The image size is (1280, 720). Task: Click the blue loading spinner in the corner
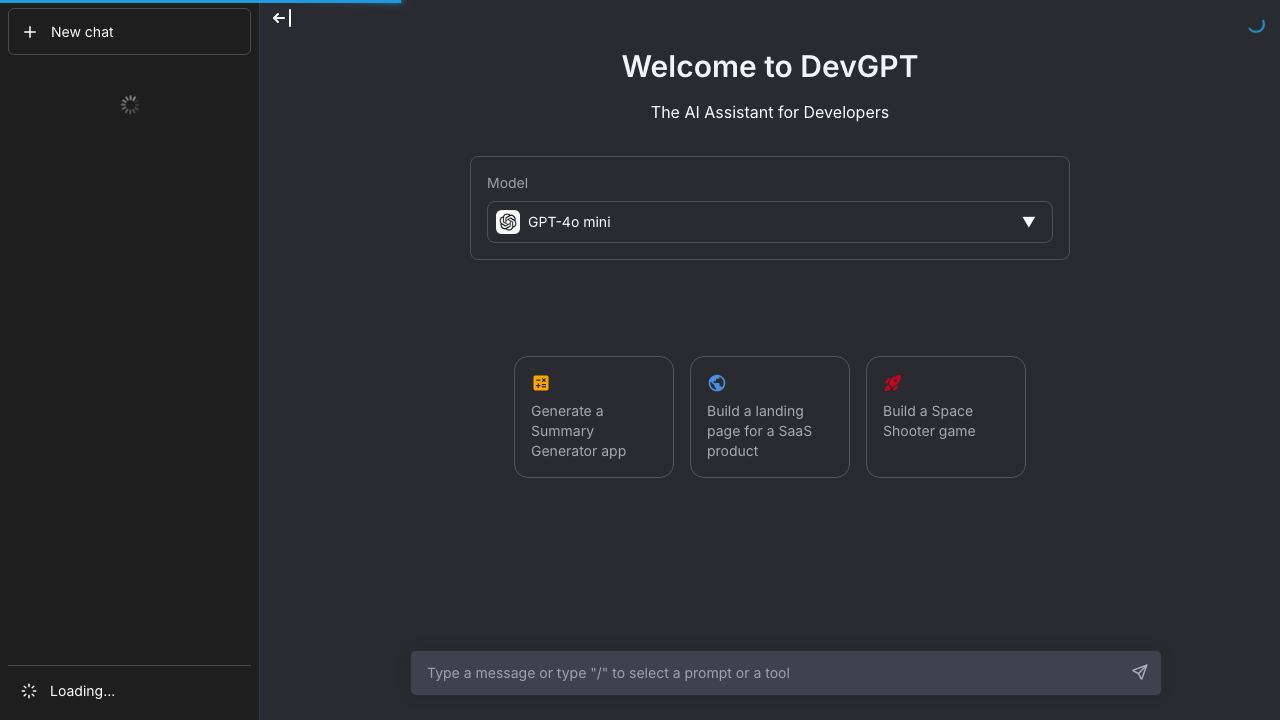[1256, 25]
